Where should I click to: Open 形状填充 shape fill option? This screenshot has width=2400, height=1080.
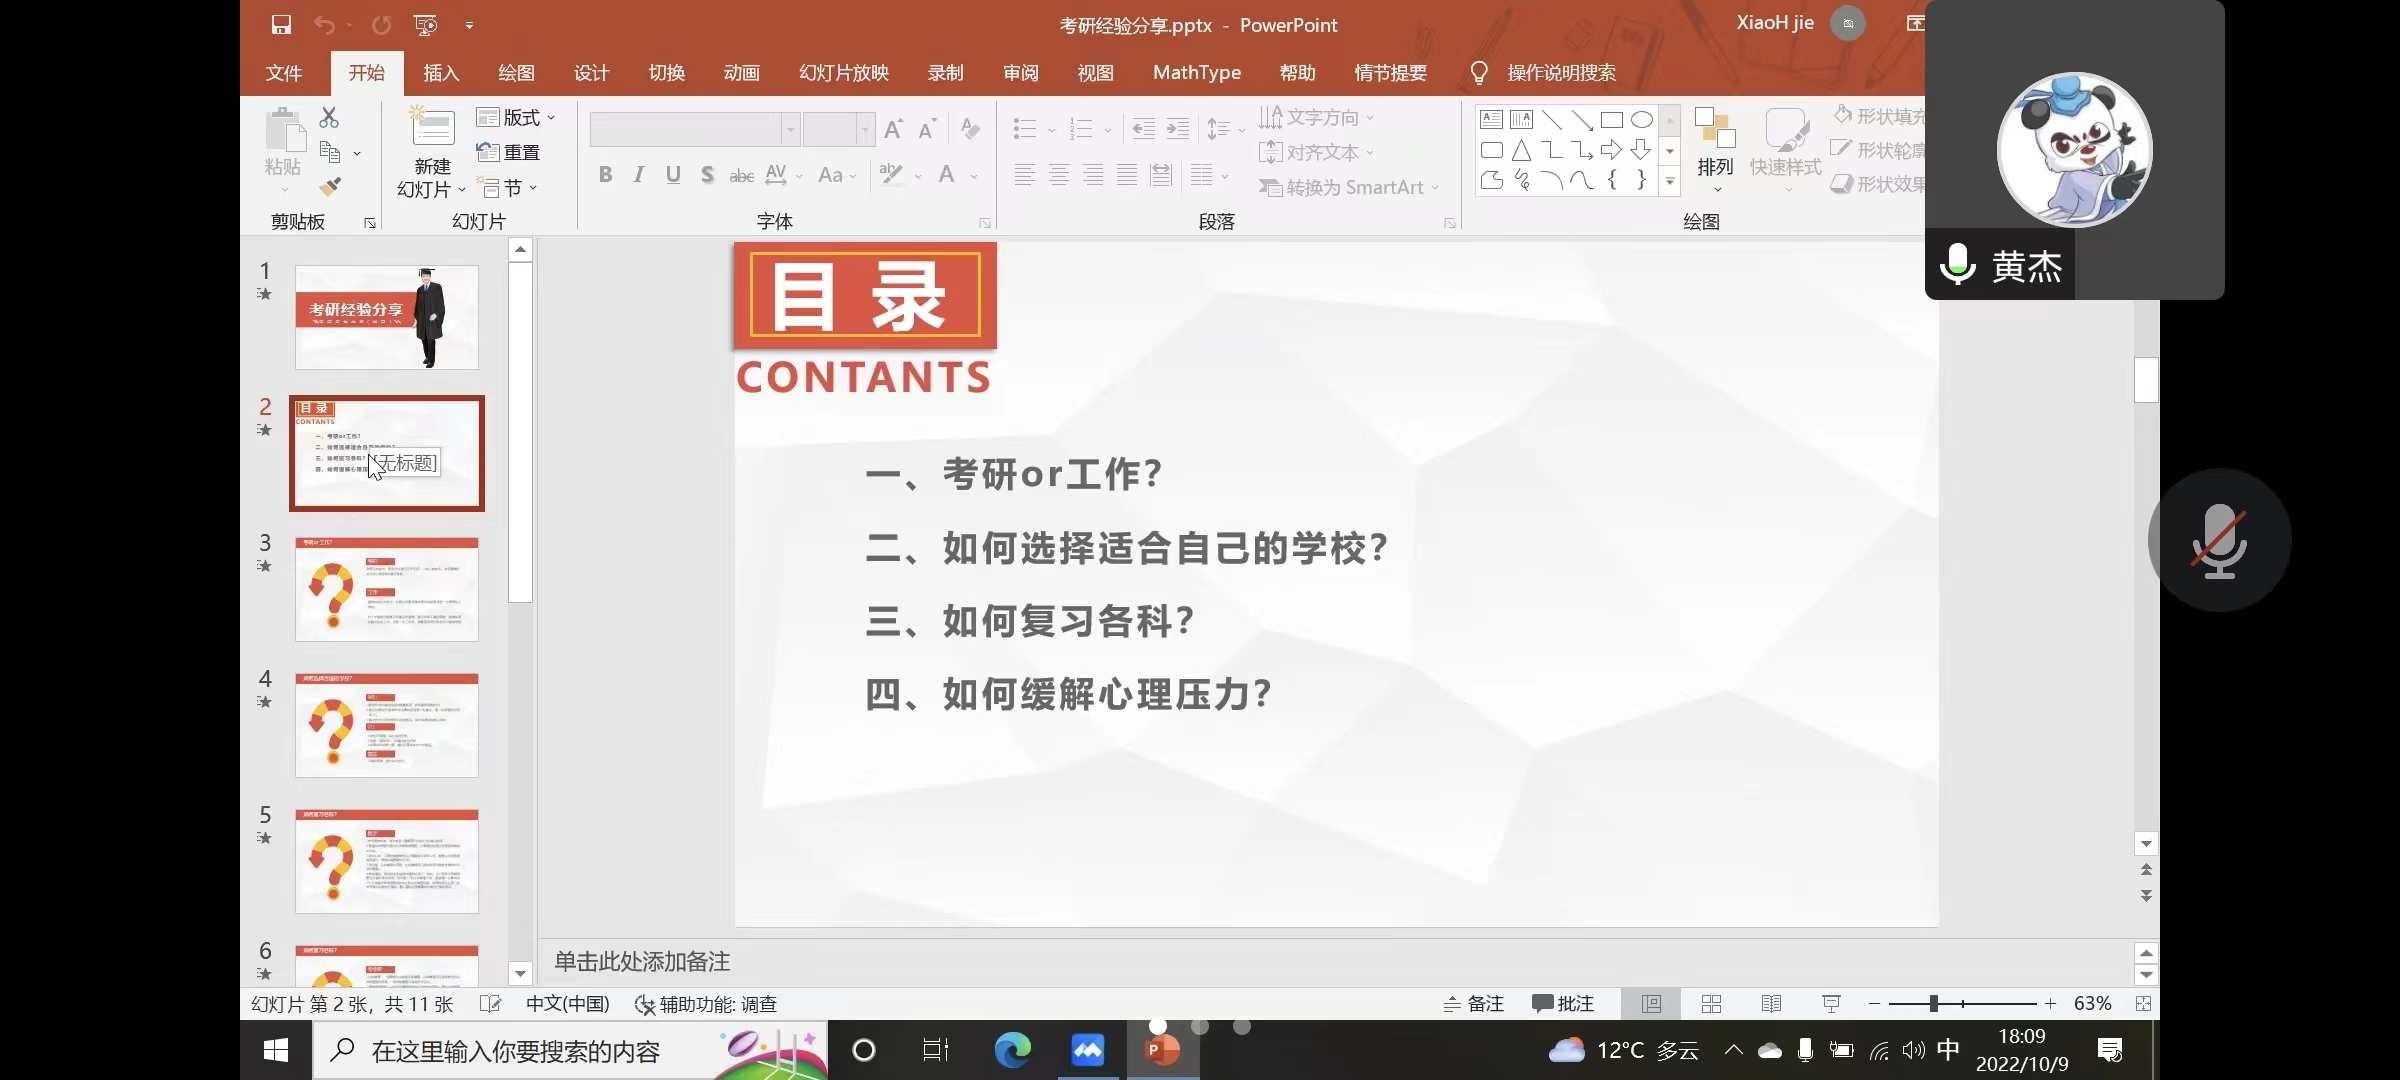click(x=1878, y=114)
